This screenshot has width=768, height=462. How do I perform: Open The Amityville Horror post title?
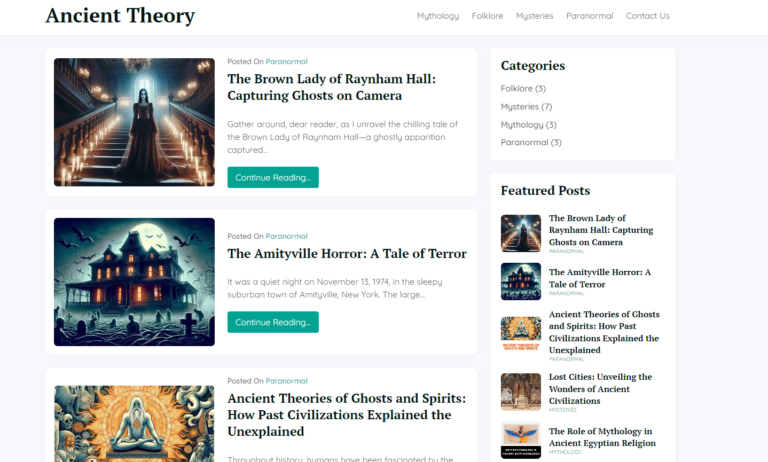click(x=347, y=254)
